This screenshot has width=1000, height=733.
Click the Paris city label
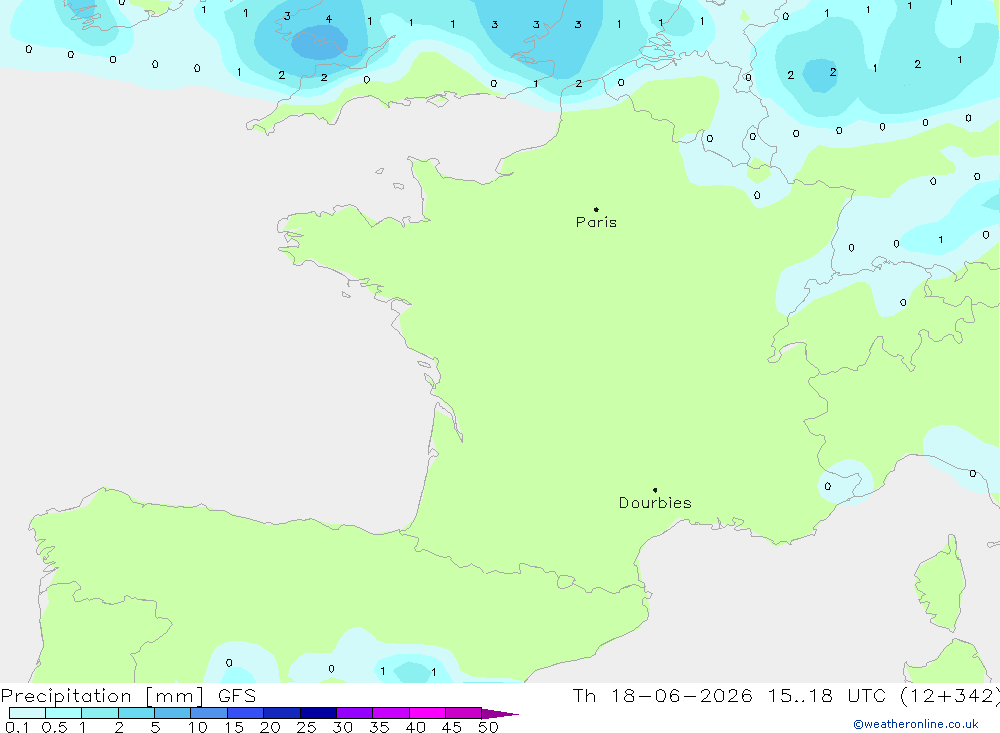(596, 222)
